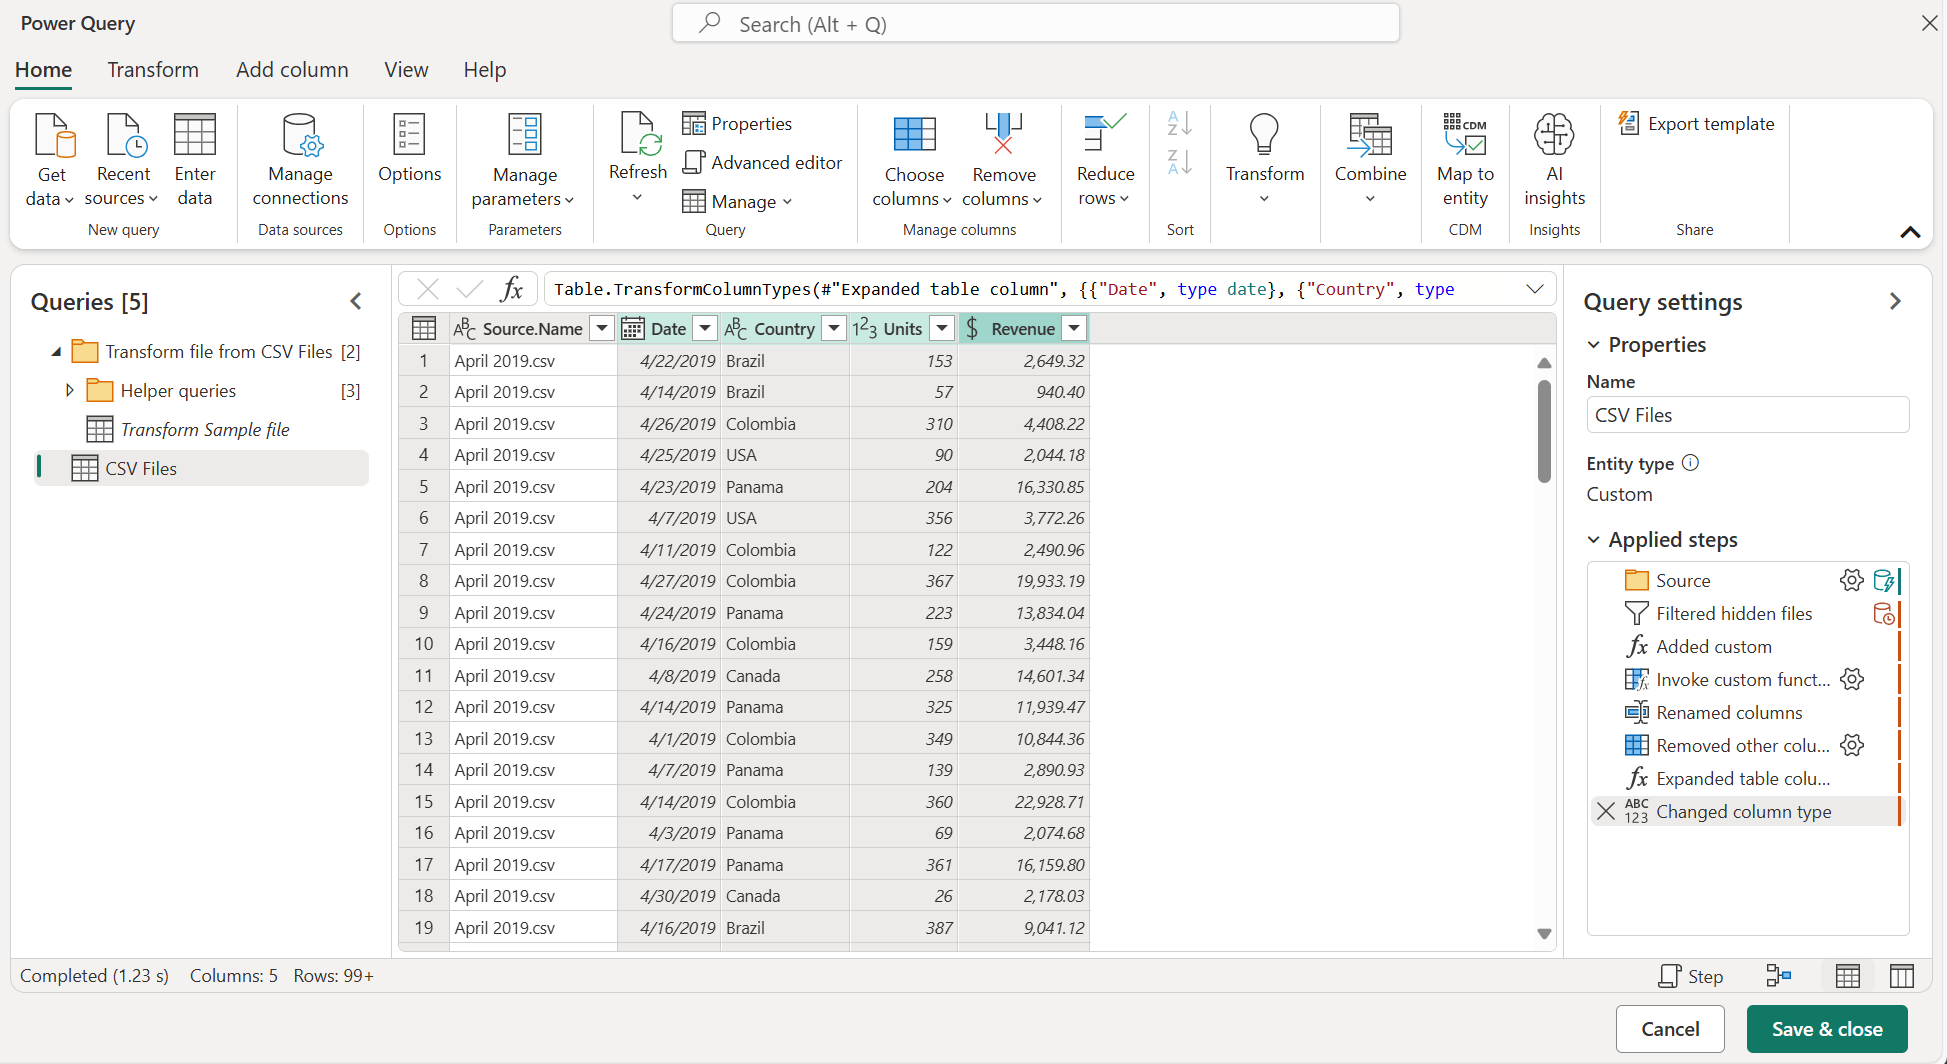Viewport: 1947px width, 1064px height.
Task: Toggle the column quality view
Action: [x=1902, y=975]
